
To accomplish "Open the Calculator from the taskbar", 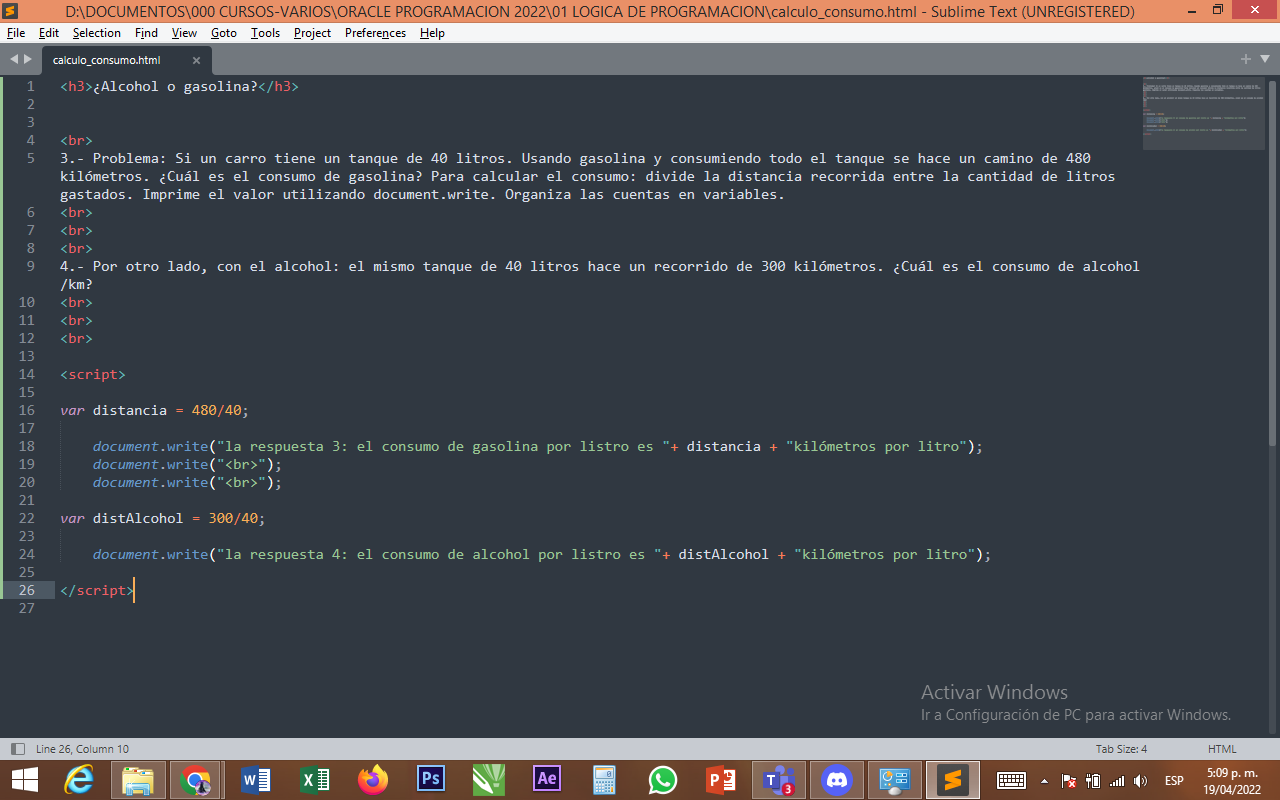I will click(x=604, y=779).
